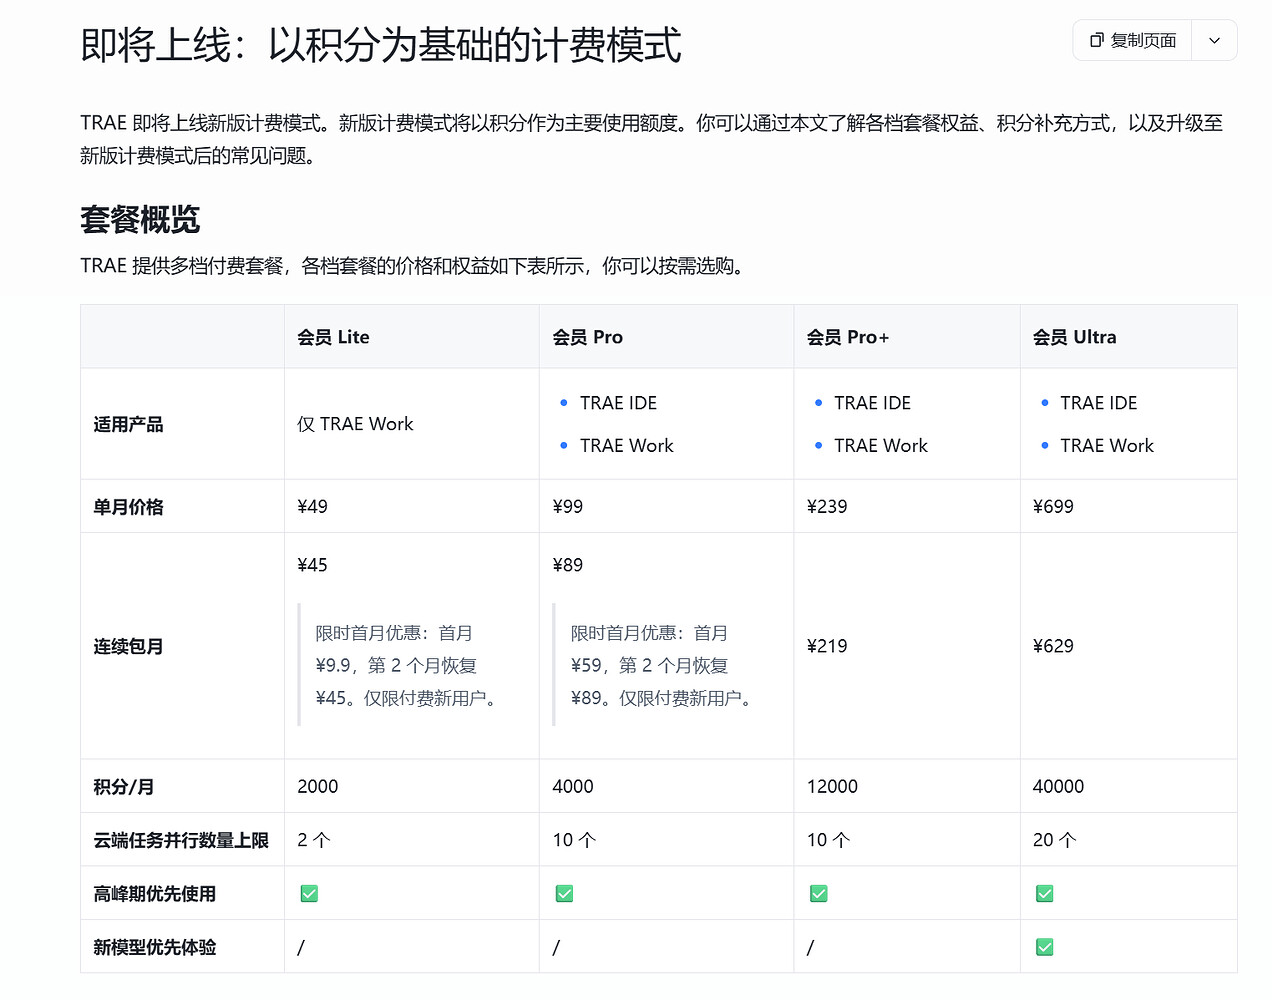Click the 4000 credits value
The image size is (1272, 1000).
572,787
